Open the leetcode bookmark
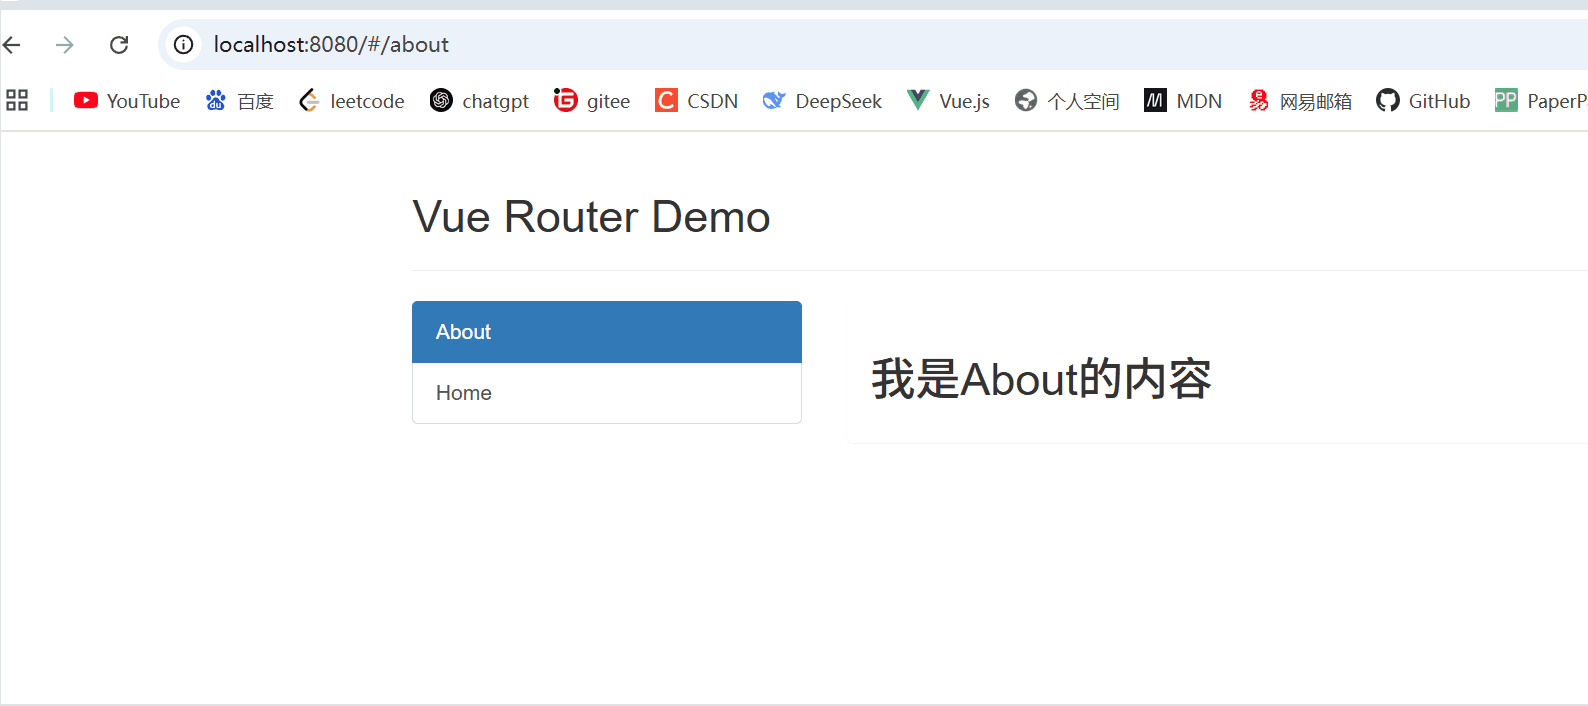The width and height of the screenshot is (1588, 706). click(x=352, y=101)
